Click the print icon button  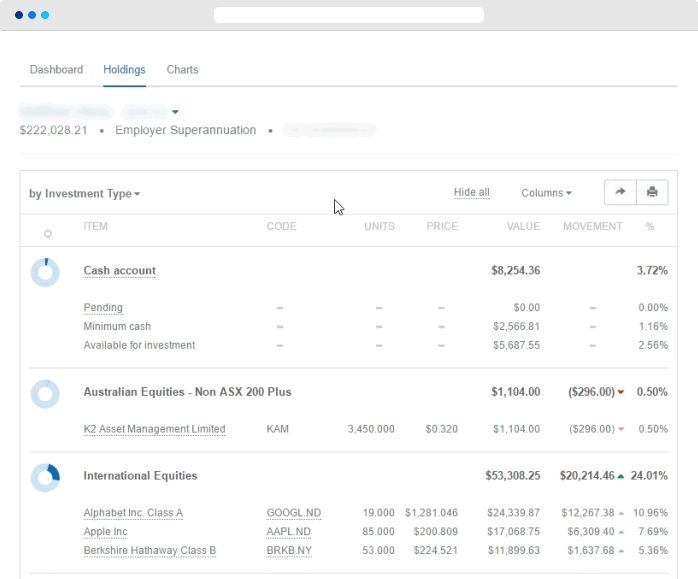[652, 193]
